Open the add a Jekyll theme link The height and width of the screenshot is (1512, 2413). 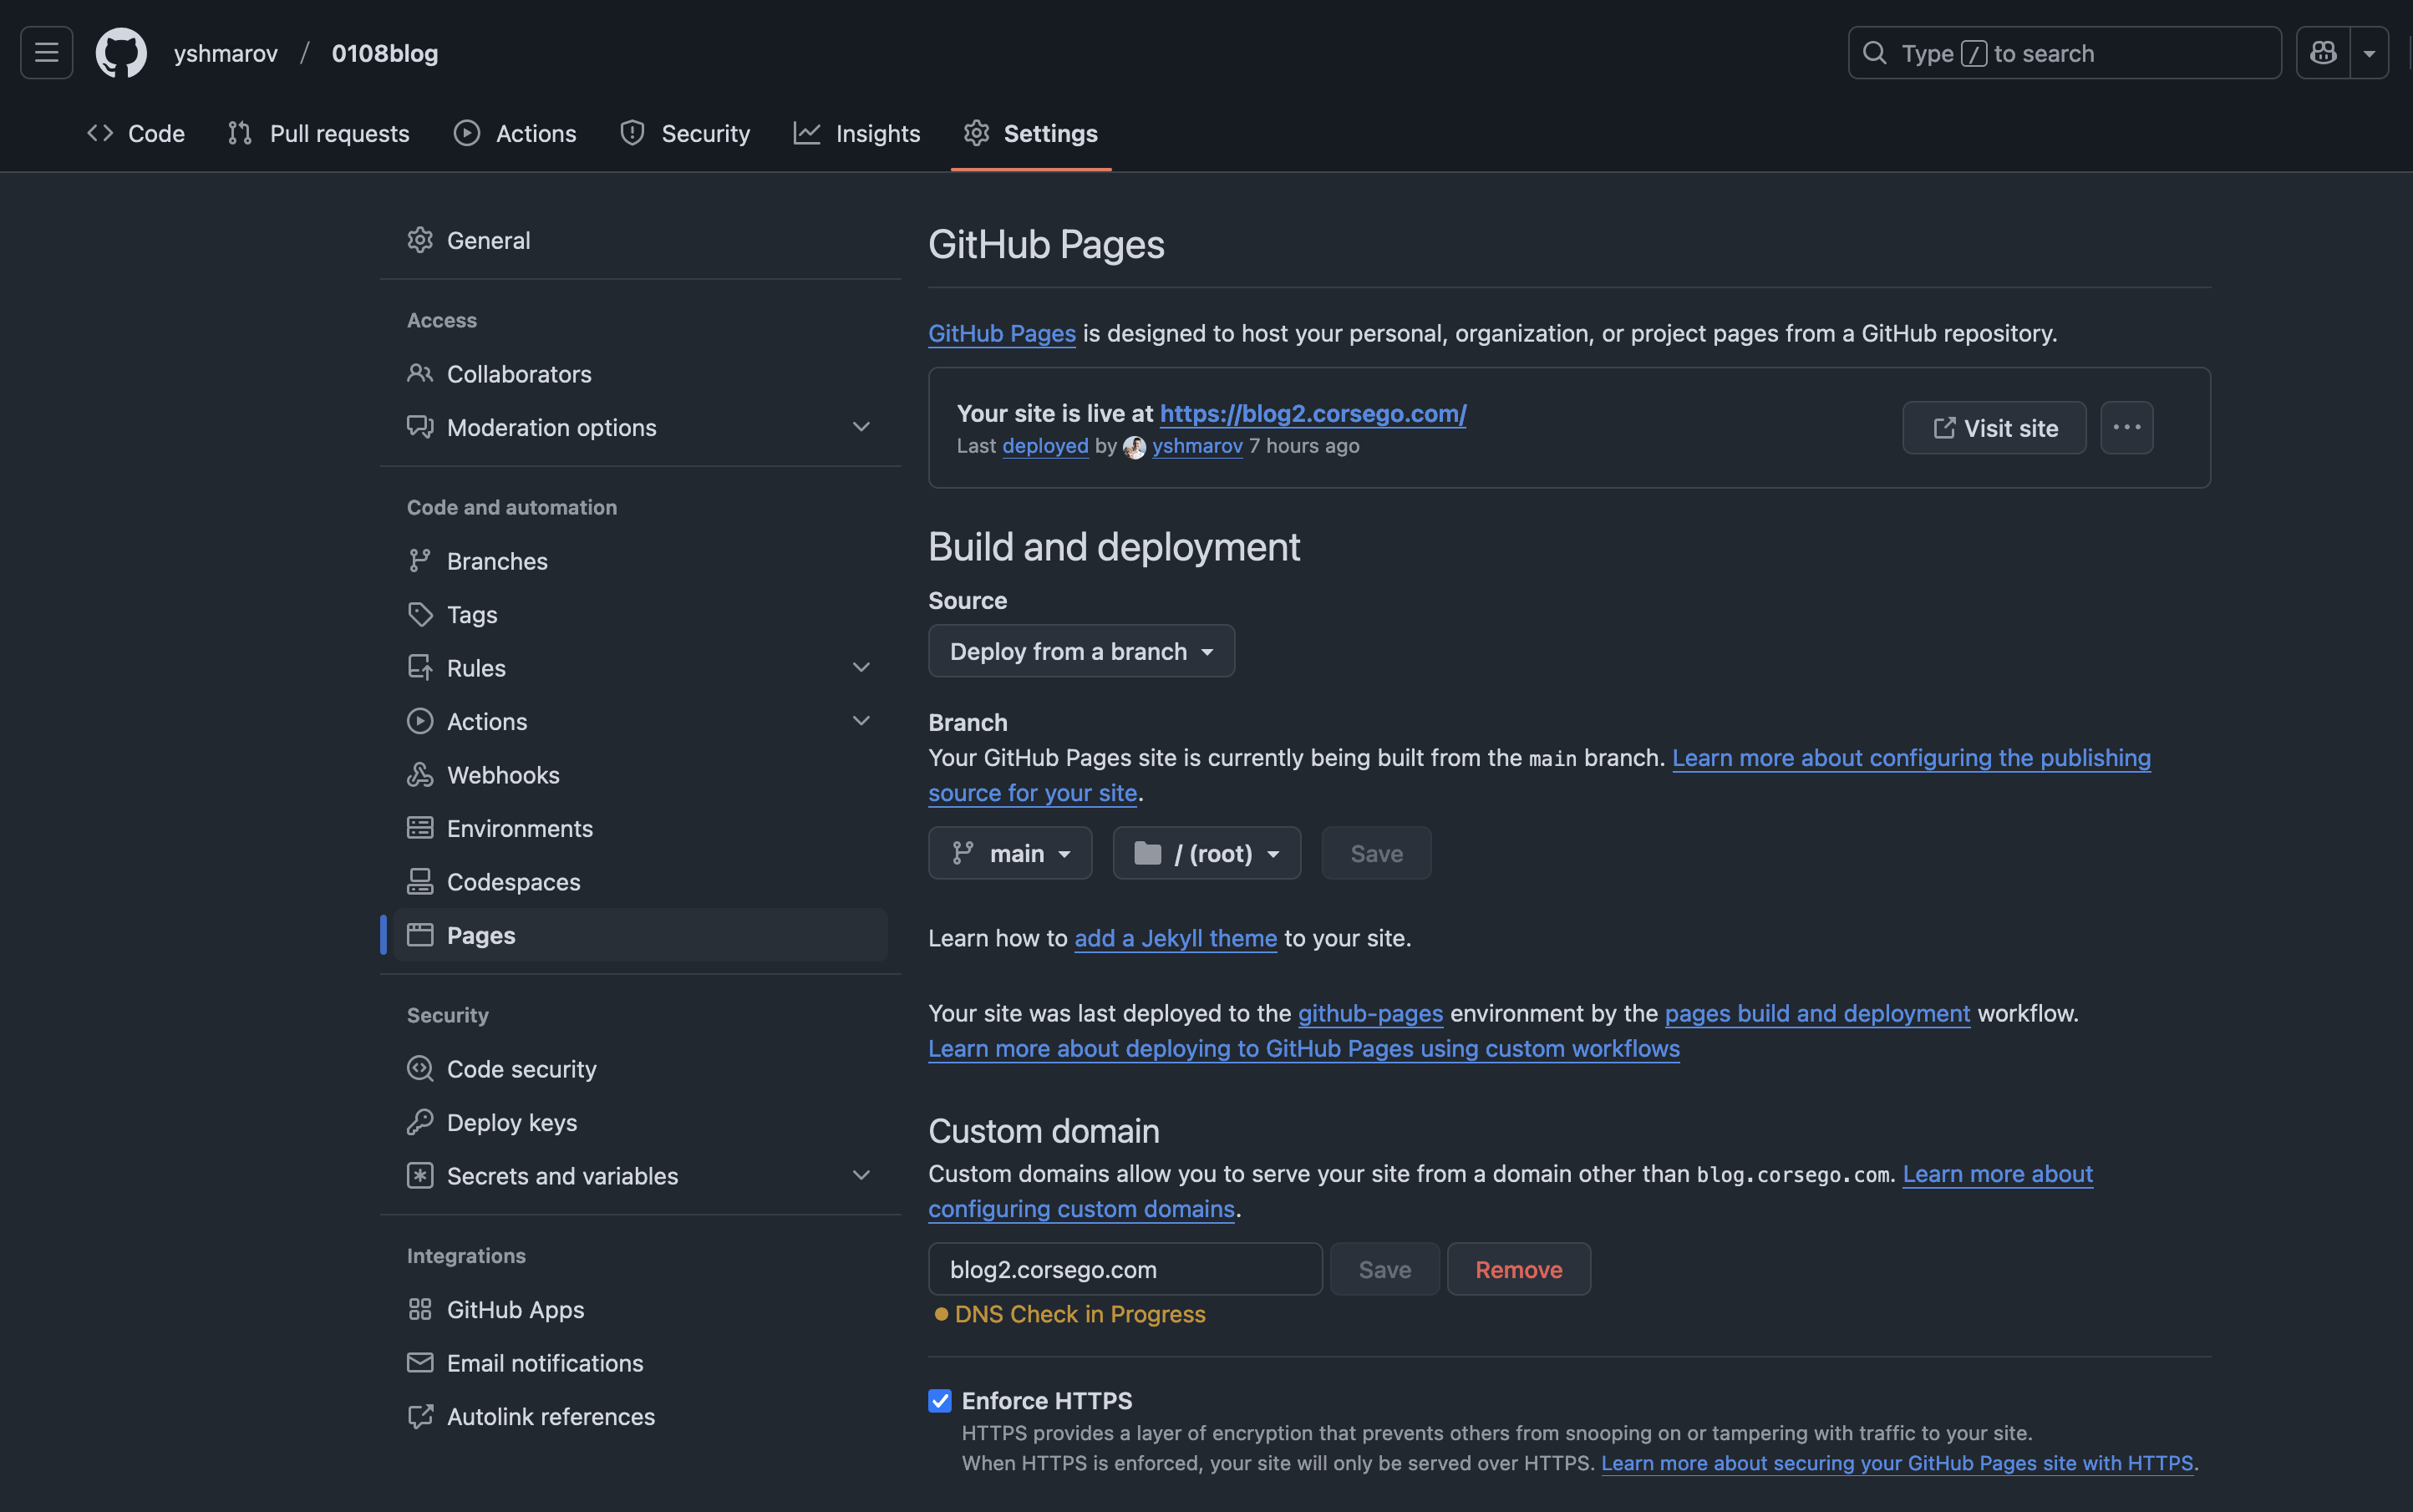click(x=1176, y=938)
